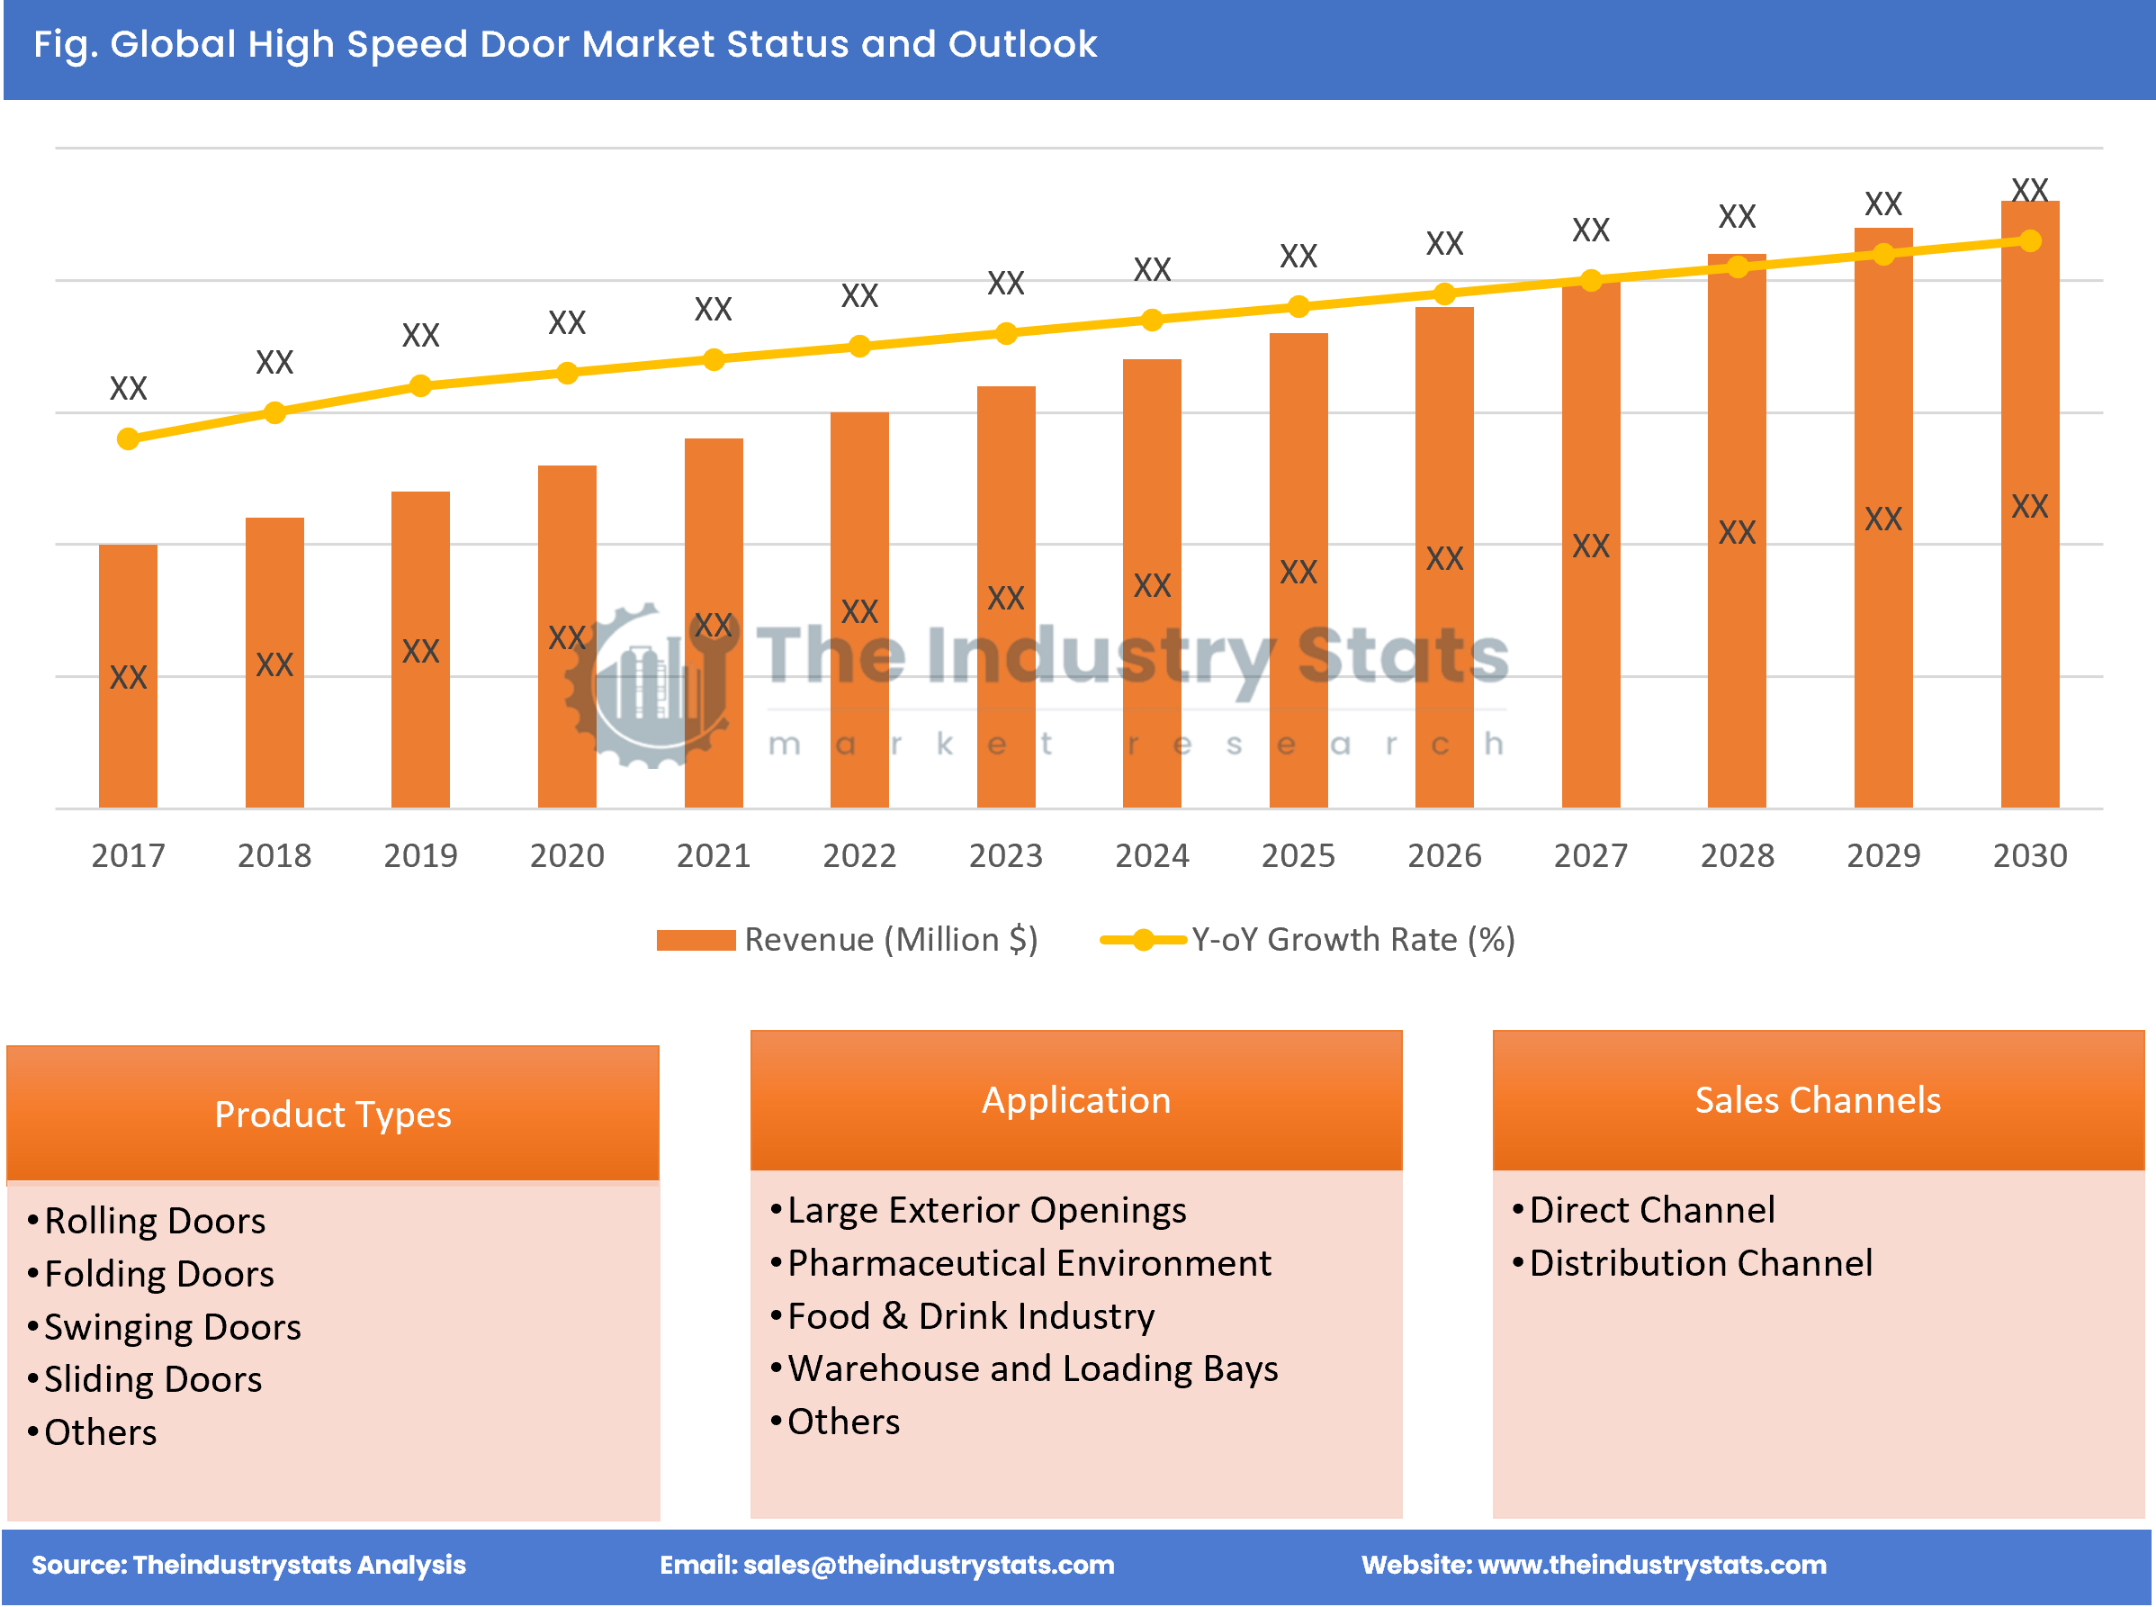Click the growth rate line marker above 2026
This screenshot has height=1607, width=2156.
point(1445,293)
